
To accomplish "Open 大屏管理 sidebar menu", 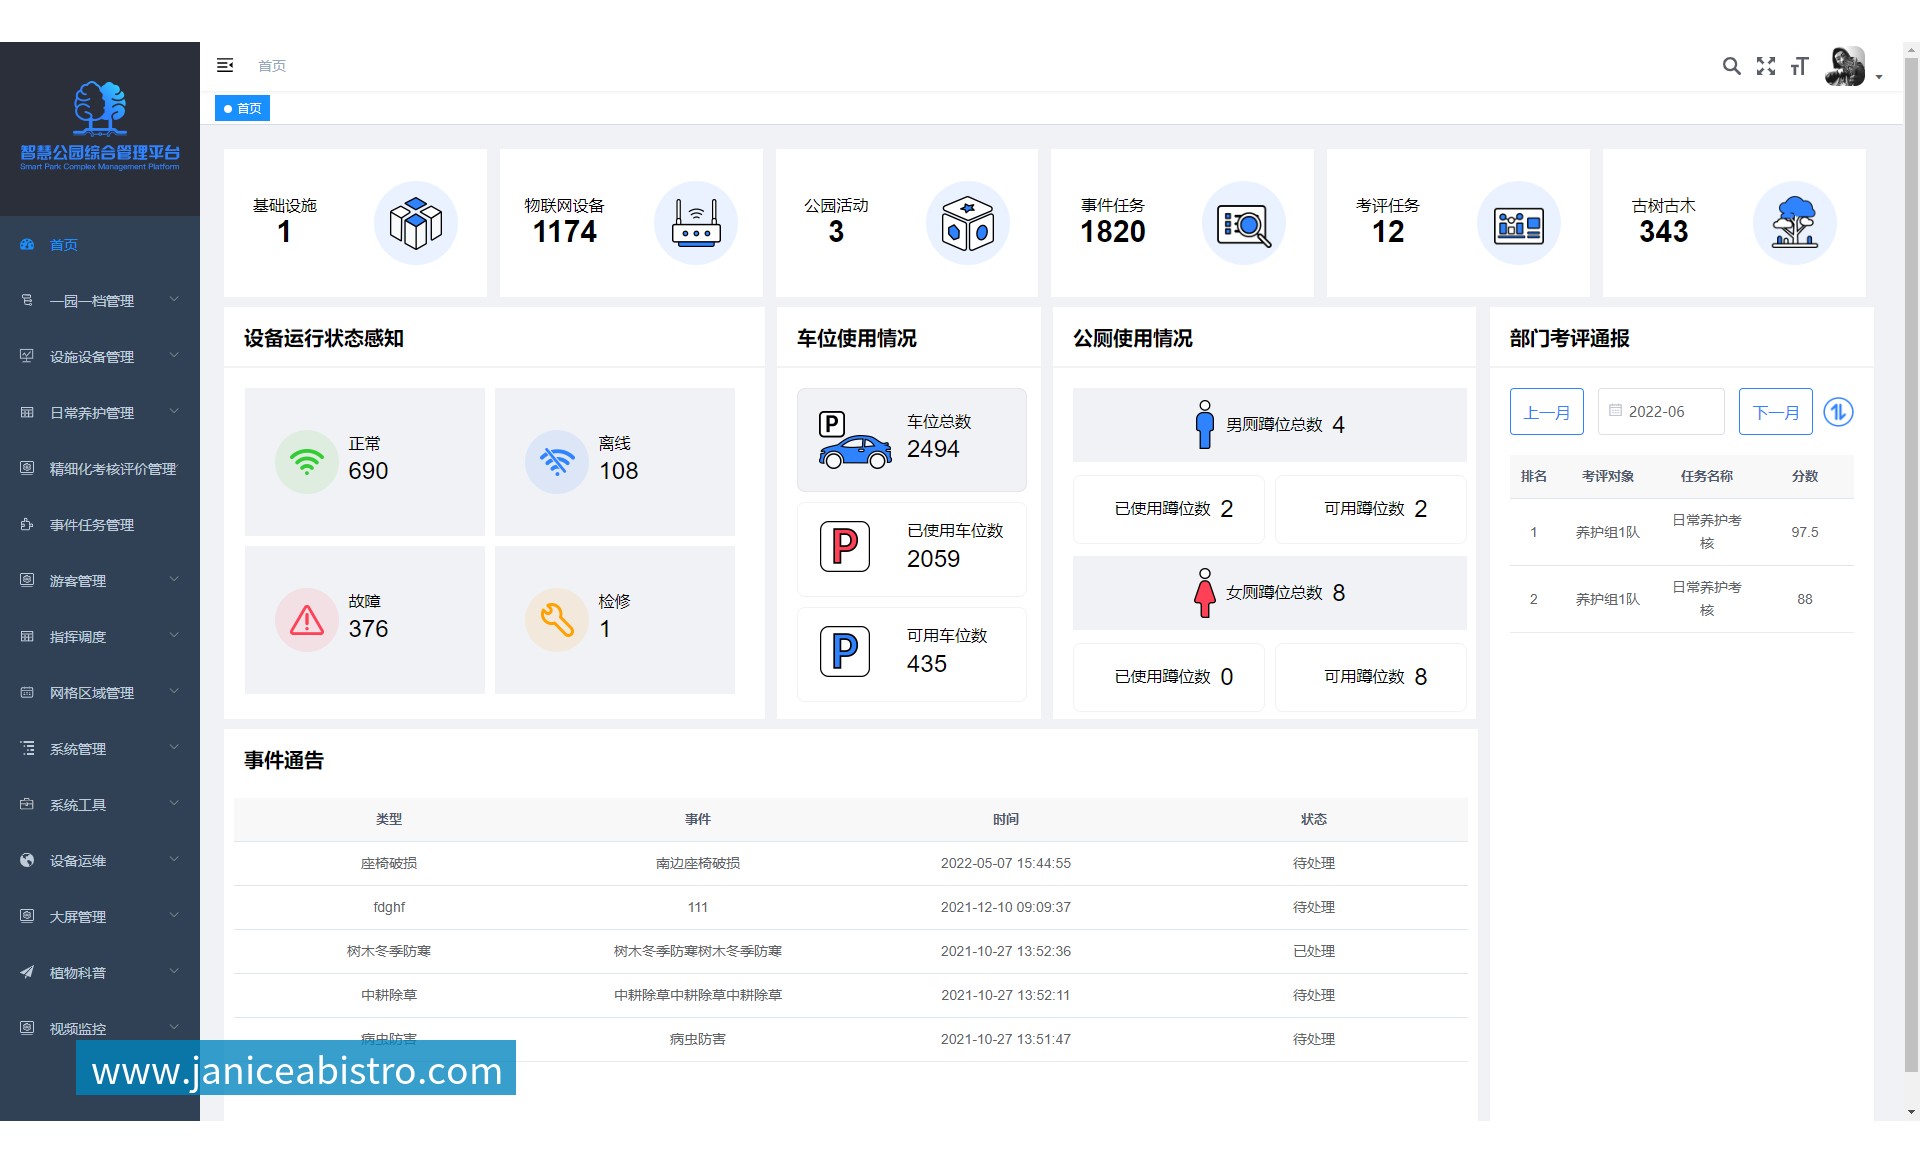I will click(x=100, y=917).
